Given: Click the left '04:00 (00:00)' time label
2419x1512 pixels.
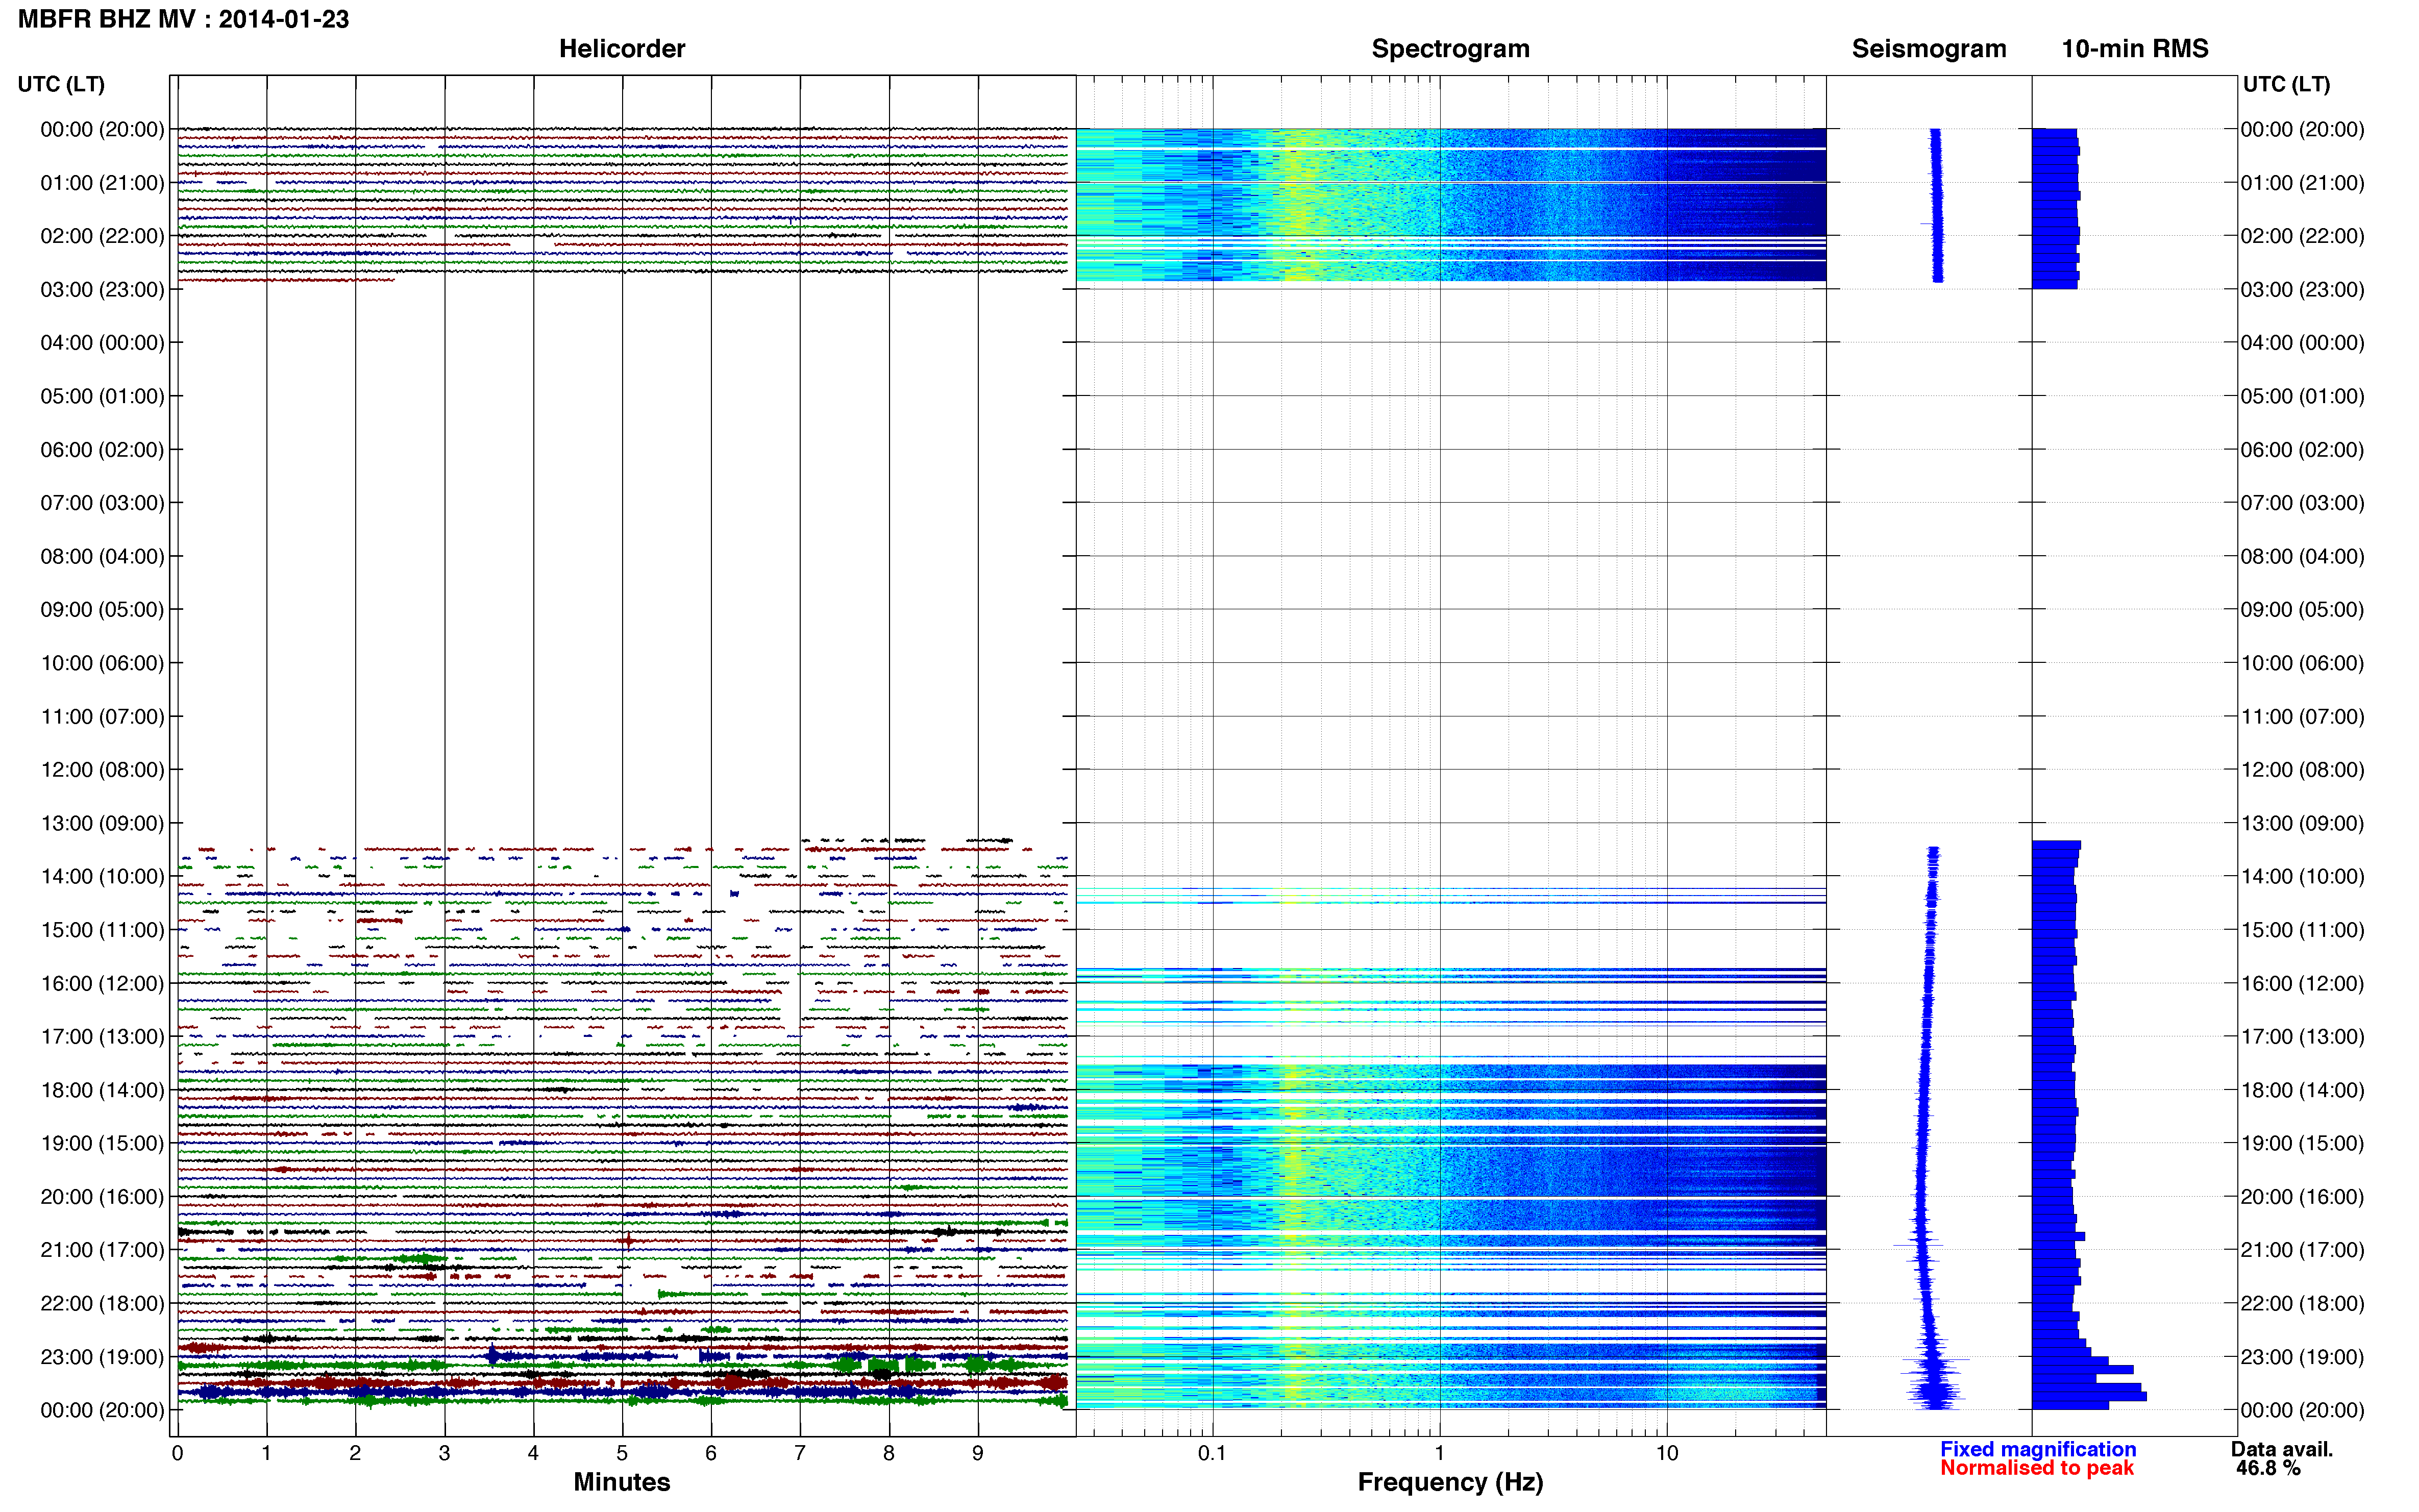Looking at the screenshot, I should [x=102, y=343].
